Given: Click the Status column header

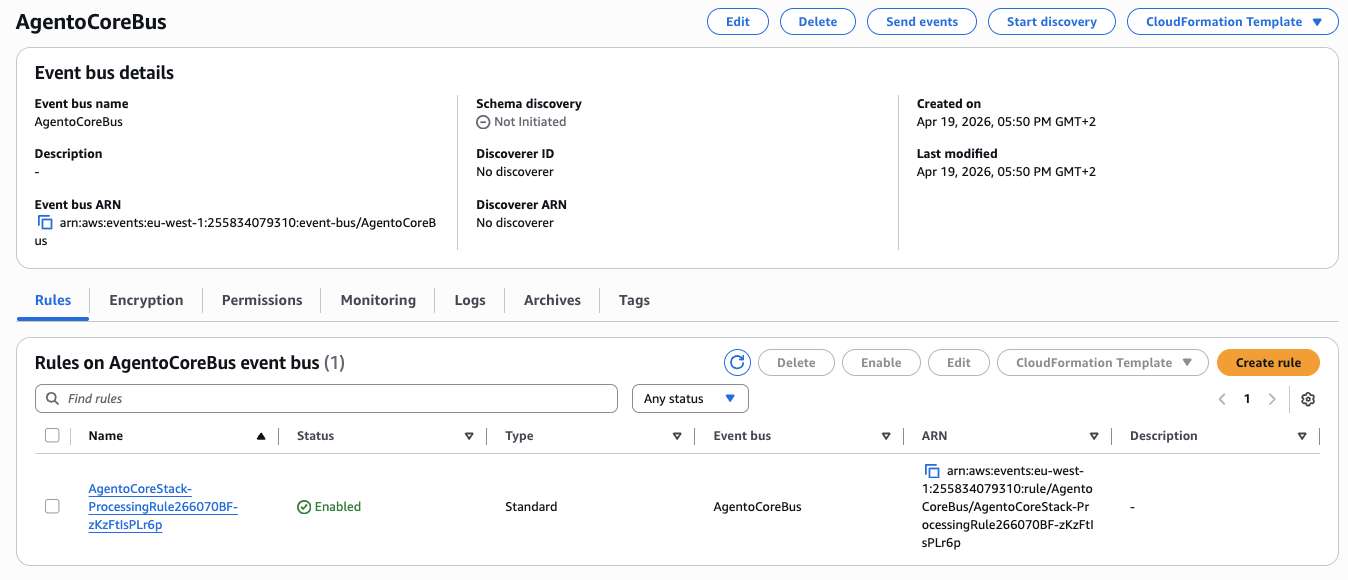Looking at the screenshot, I should (315, 436).
